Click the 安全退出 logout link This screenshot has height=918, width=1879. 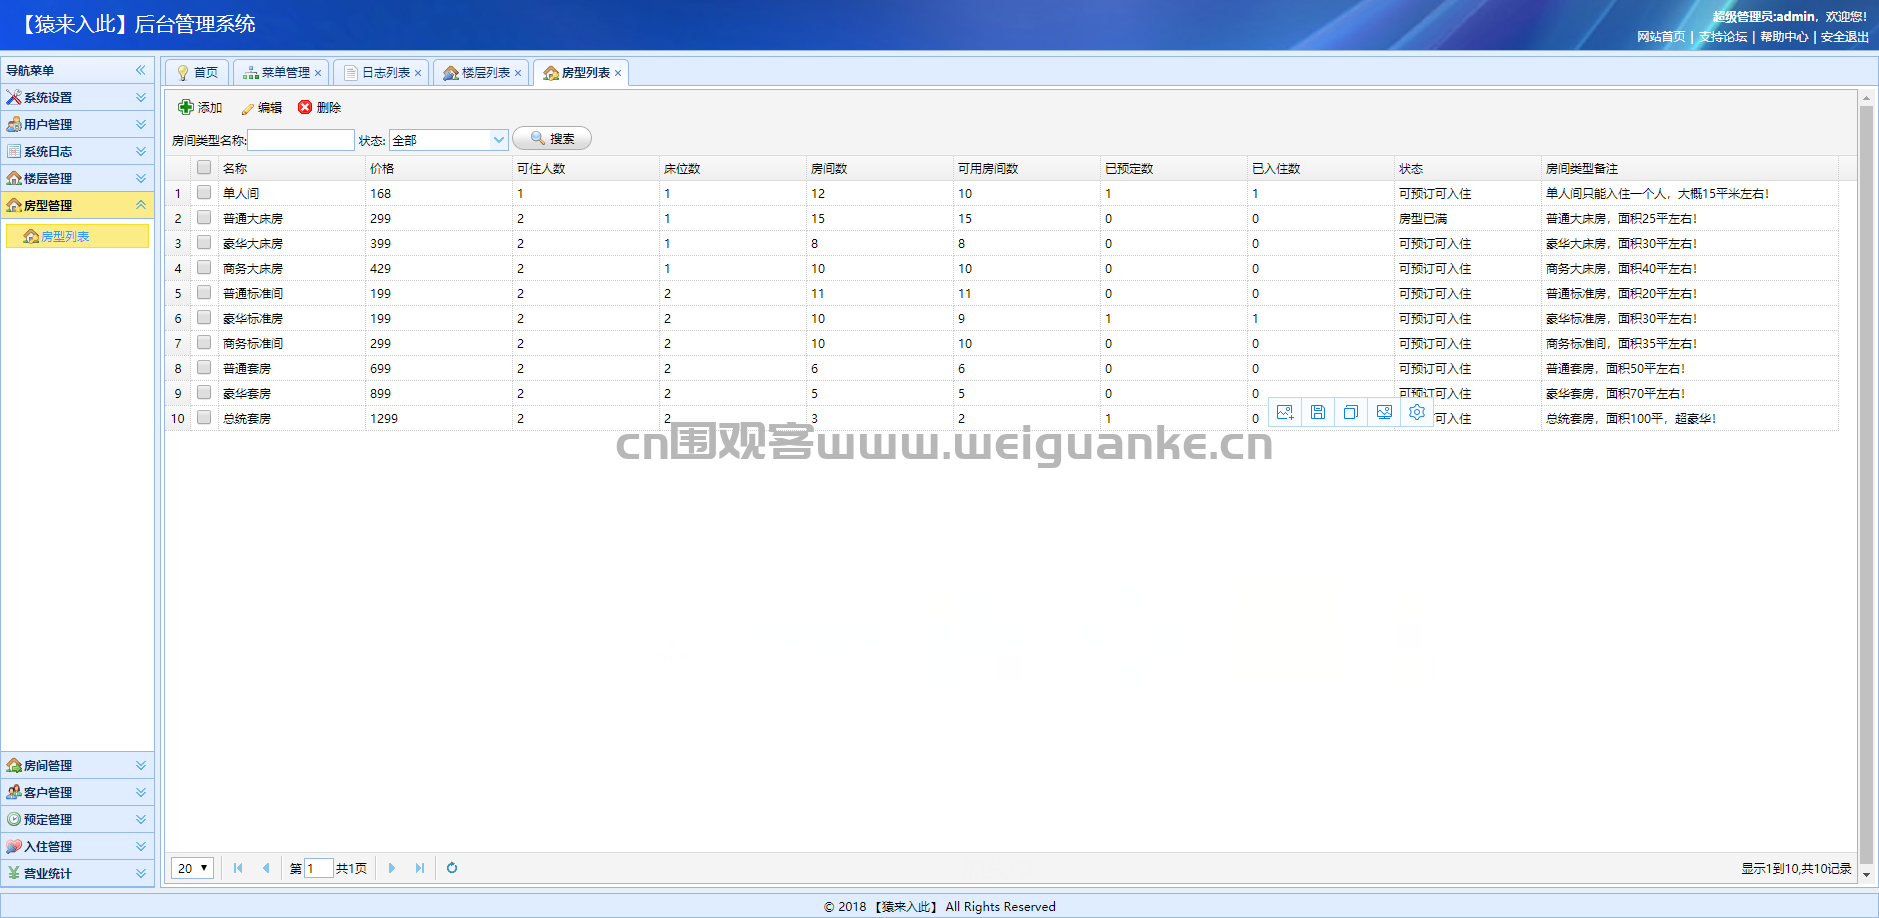click(x=1845, y=37)
